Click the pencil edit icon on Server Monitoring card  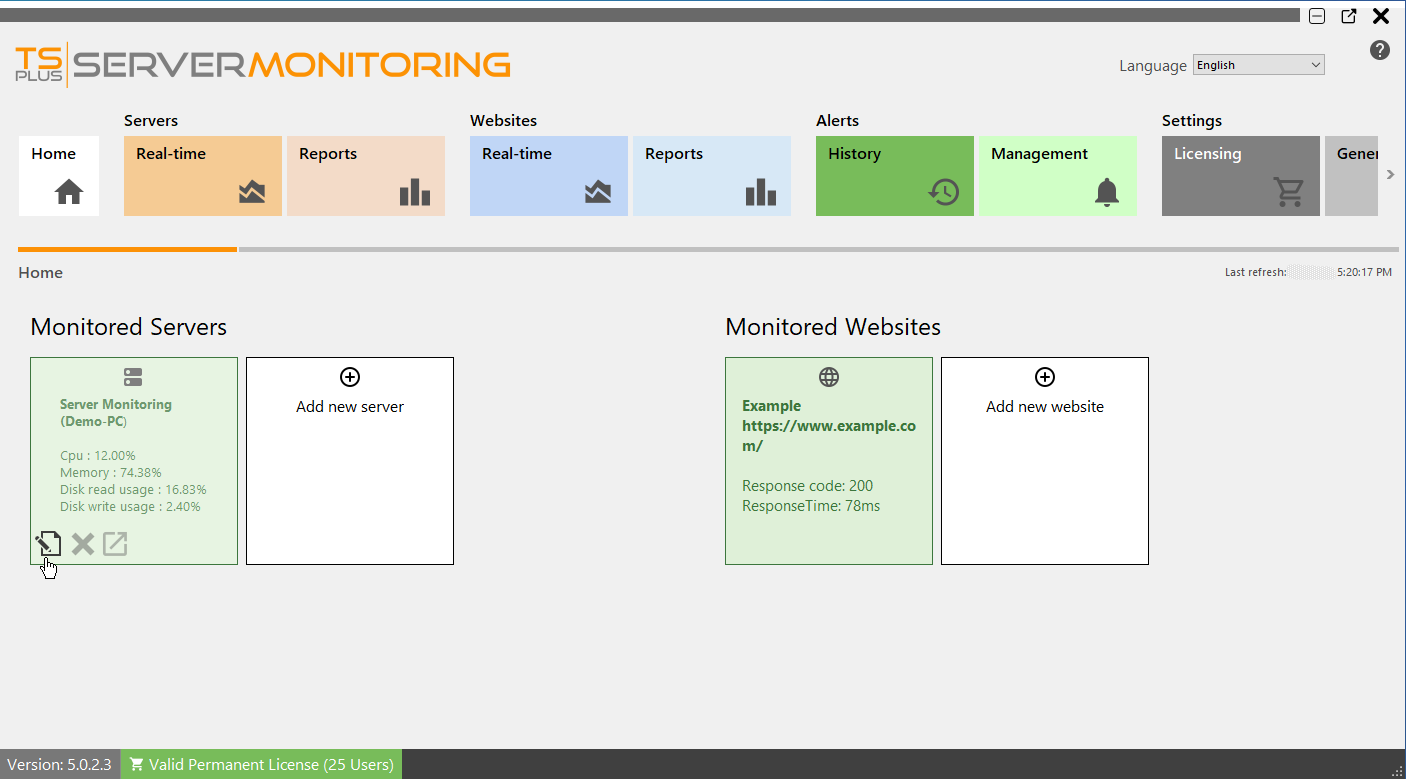[x=48, y=543]
